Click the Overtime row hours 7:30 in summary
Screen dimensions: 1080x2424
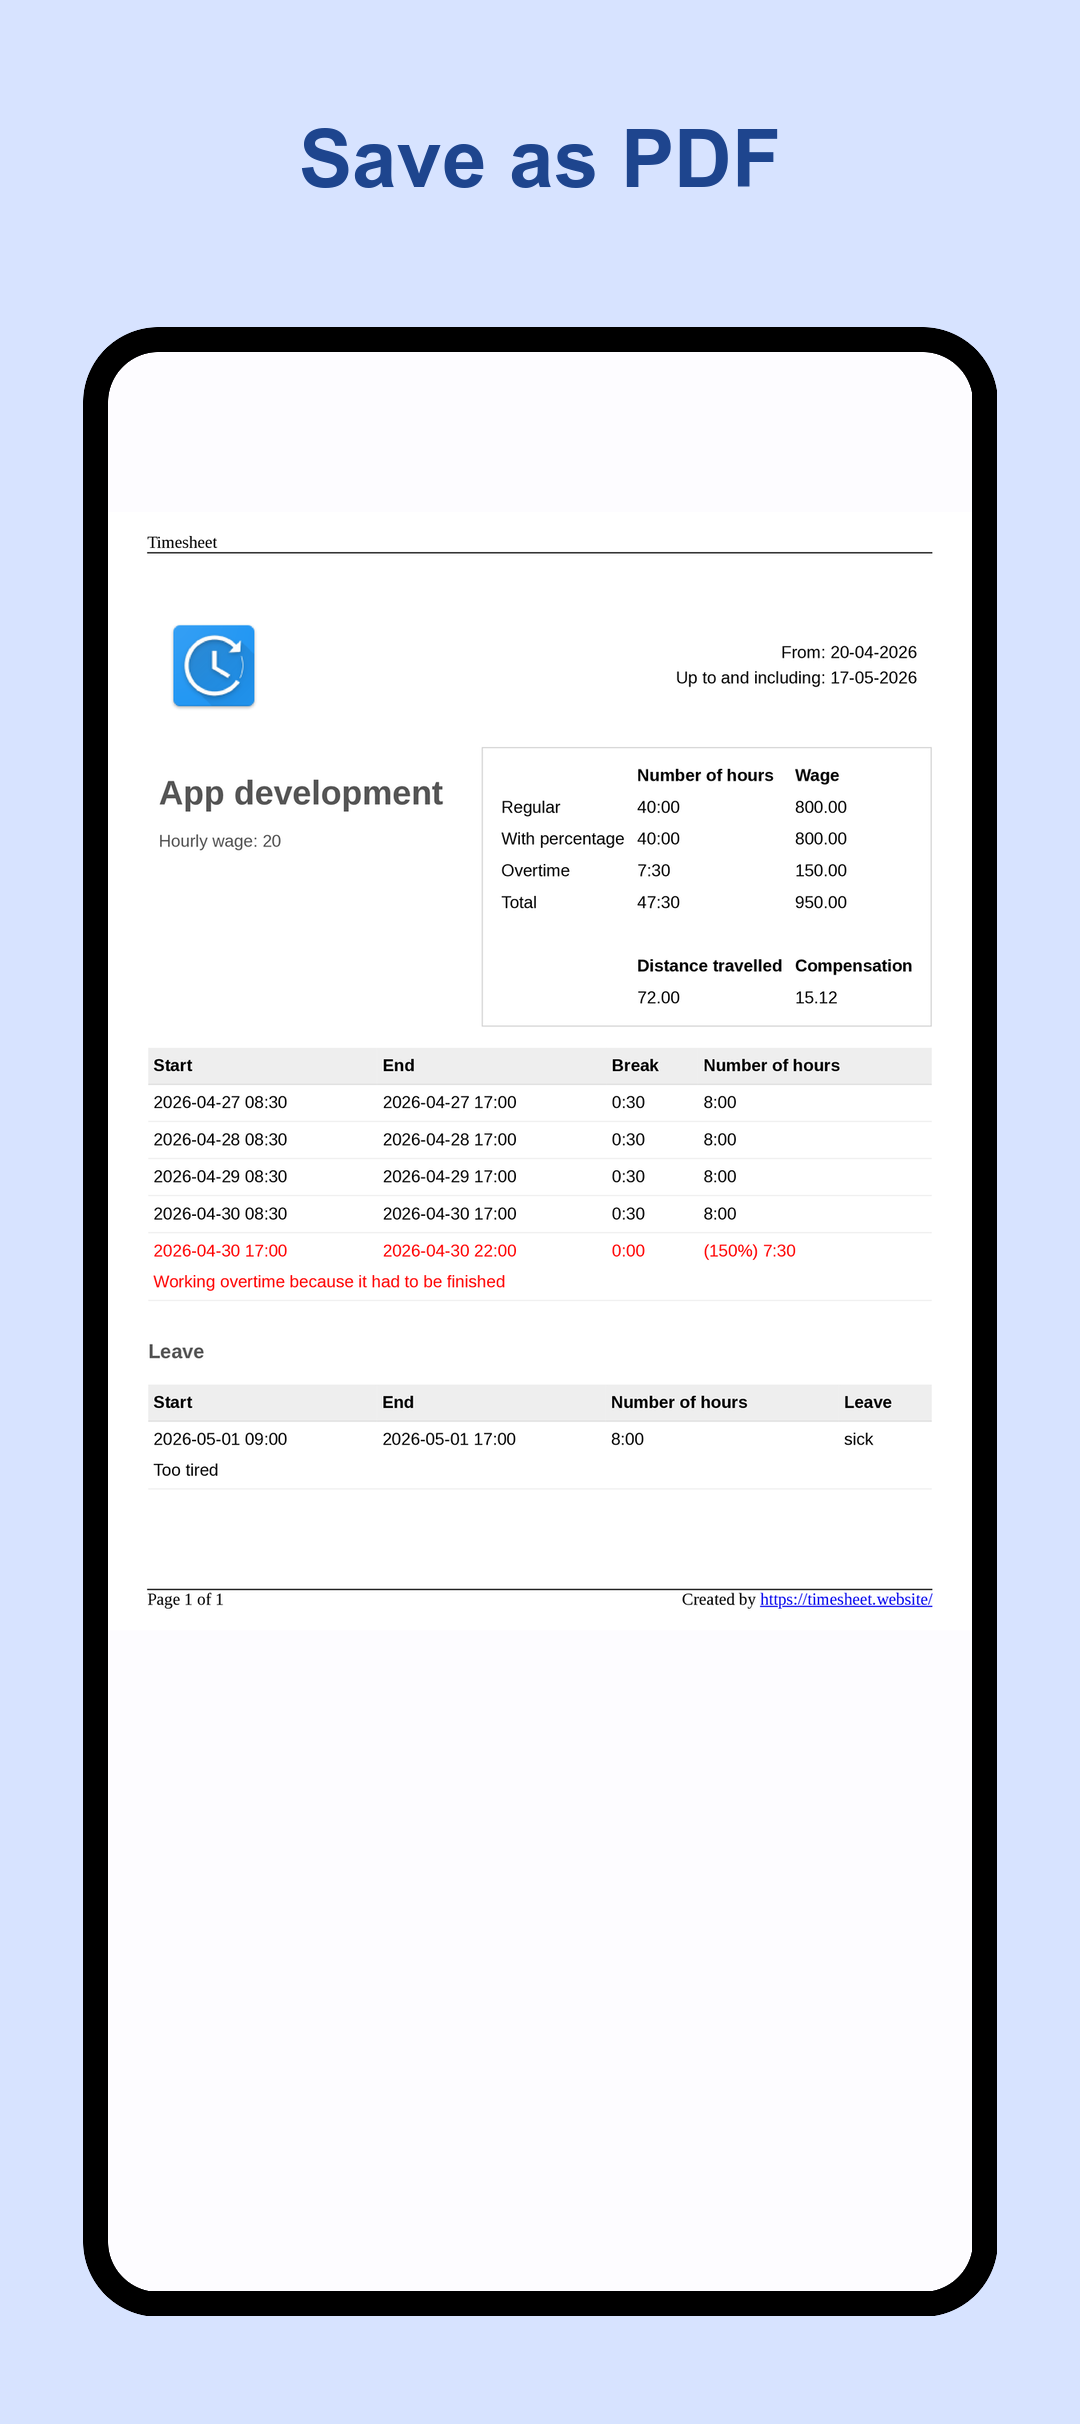pos(654,871)
